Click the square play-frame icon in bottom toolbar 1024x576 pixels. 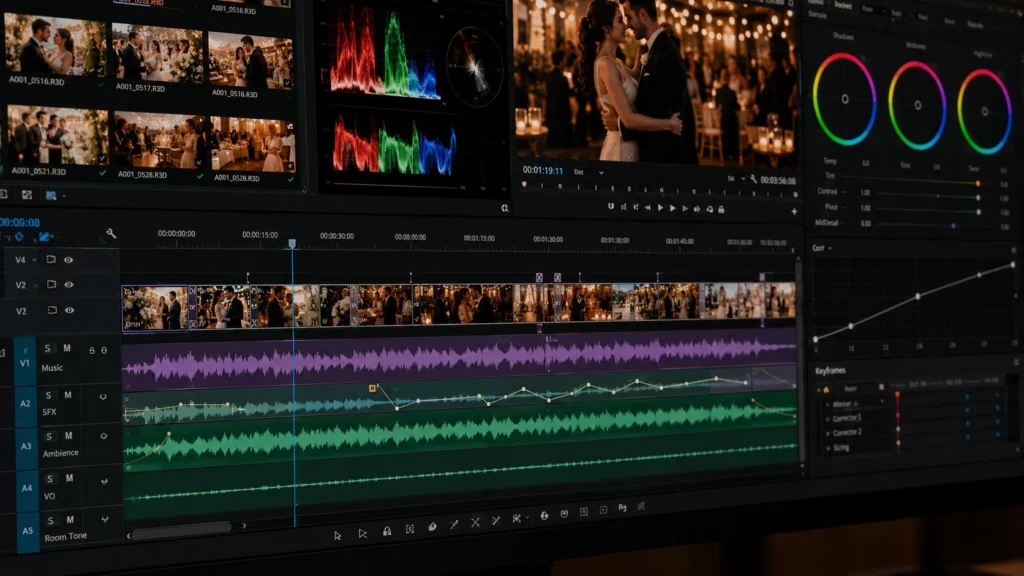click(x=603, y=509)
